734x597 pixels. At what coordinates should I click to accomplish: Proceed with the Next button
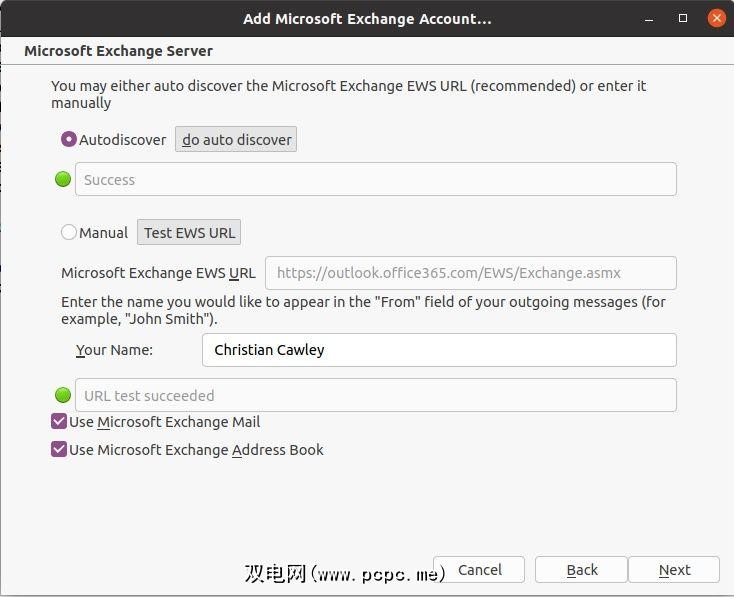[x=674, y=569]
